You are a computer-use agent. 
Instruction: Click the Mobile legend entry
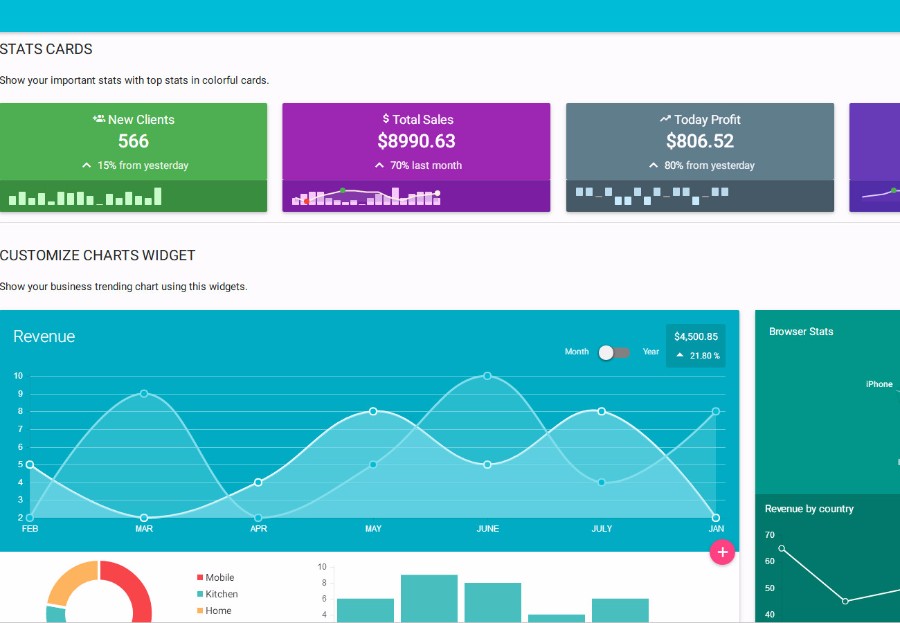coord(215,577)
